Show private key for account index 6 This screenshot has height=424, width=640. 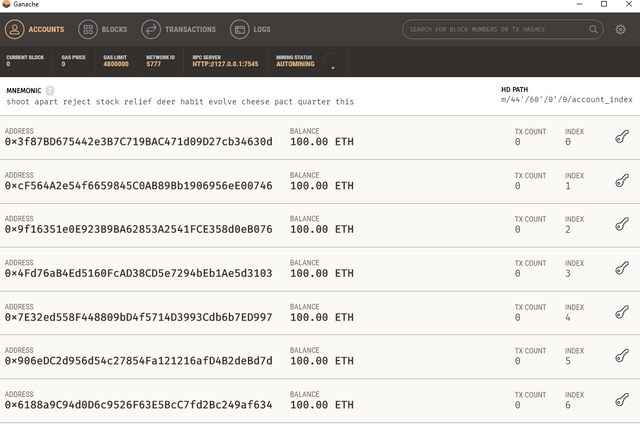(x=622, y=400)
